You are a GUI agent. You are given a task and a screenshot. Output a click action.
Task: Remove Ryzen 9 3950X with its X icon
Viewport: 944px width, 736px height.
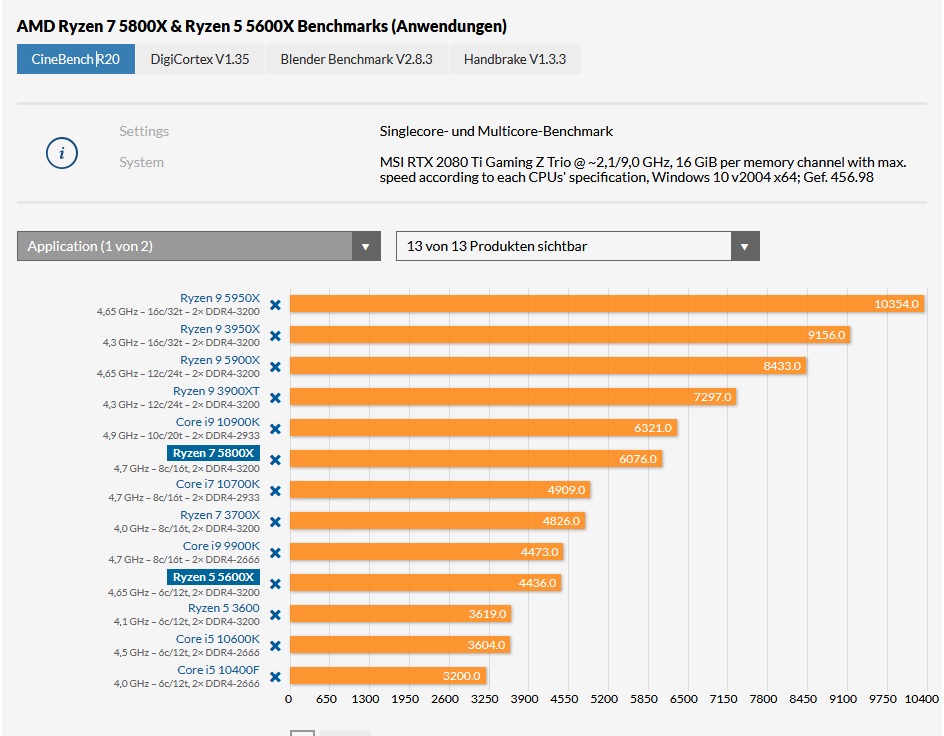pyautogui.click(x=275, y=336)
